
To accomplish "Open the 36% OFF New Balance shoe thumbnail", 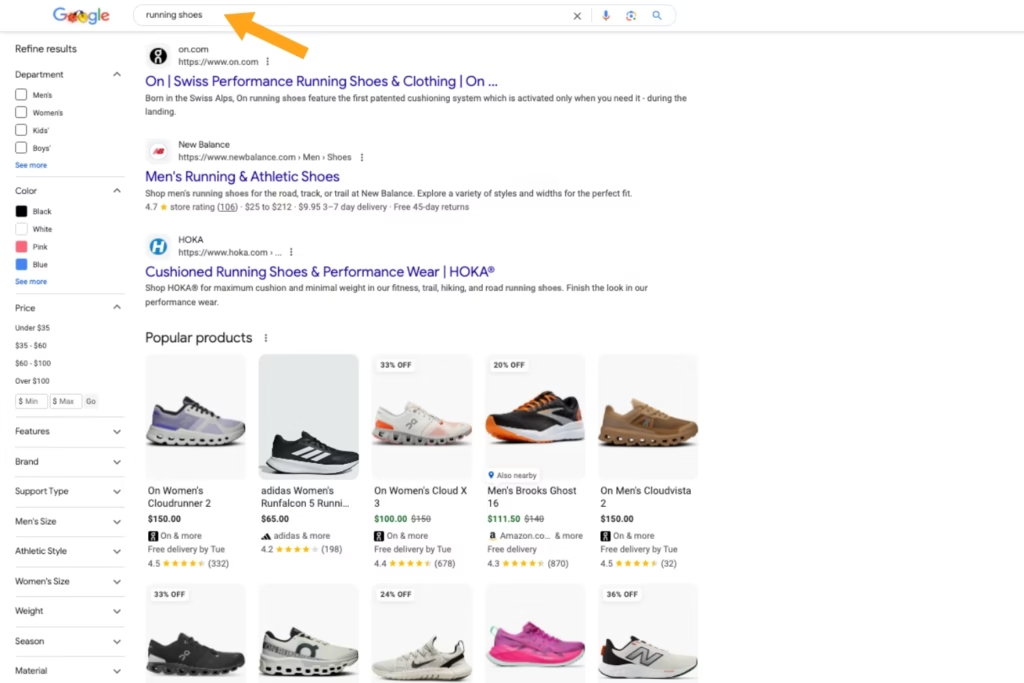I will 648,633.
